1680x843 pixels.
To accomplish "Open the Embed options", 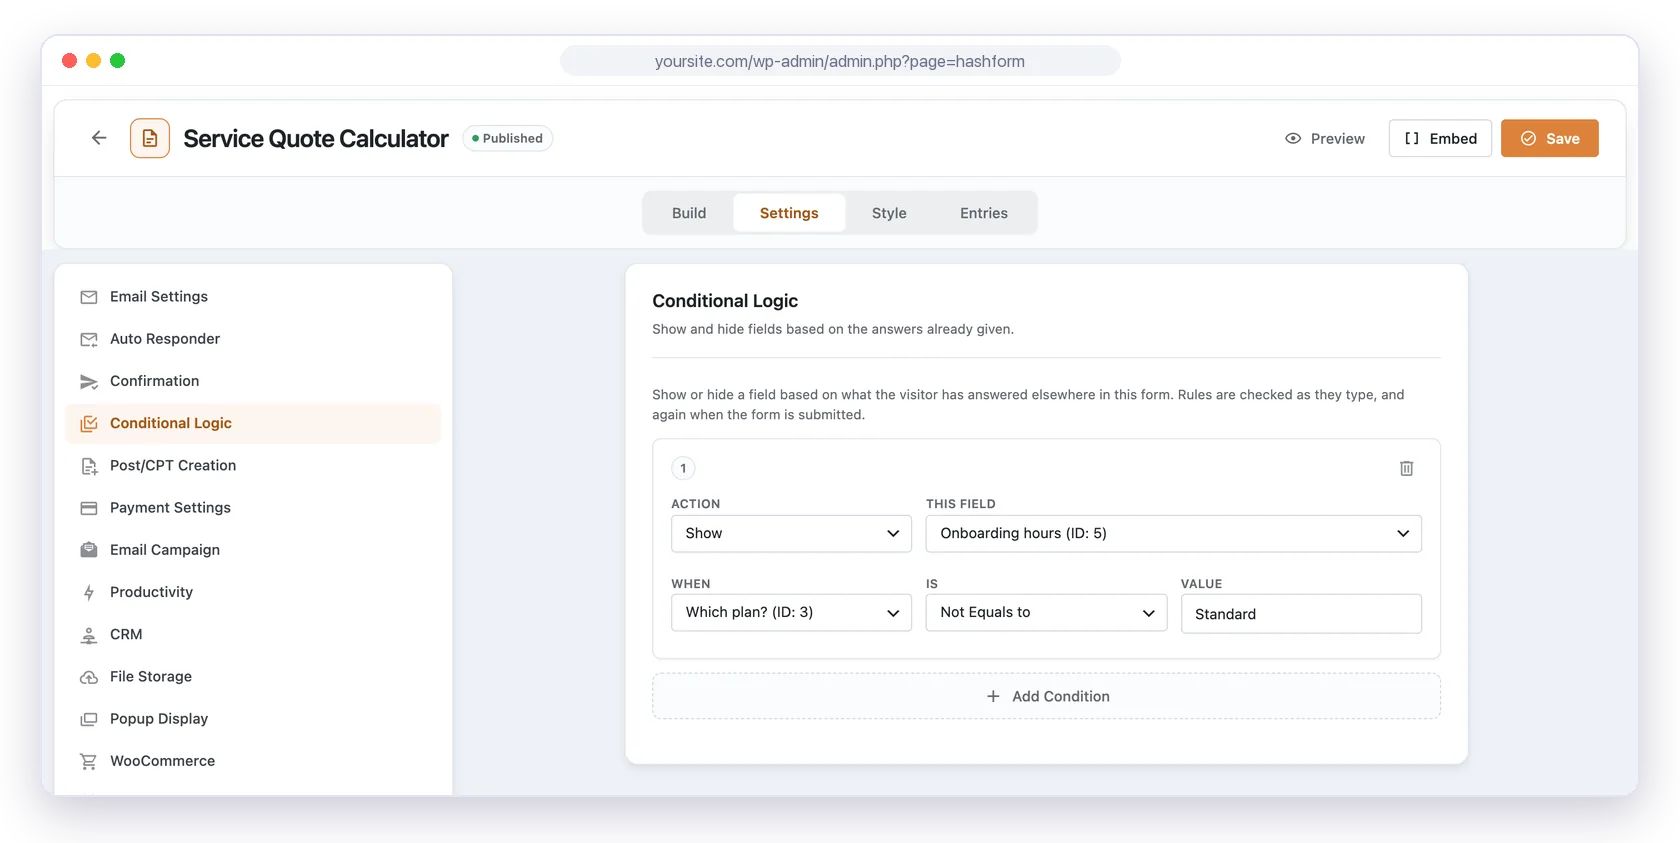I will [1440, 138].
